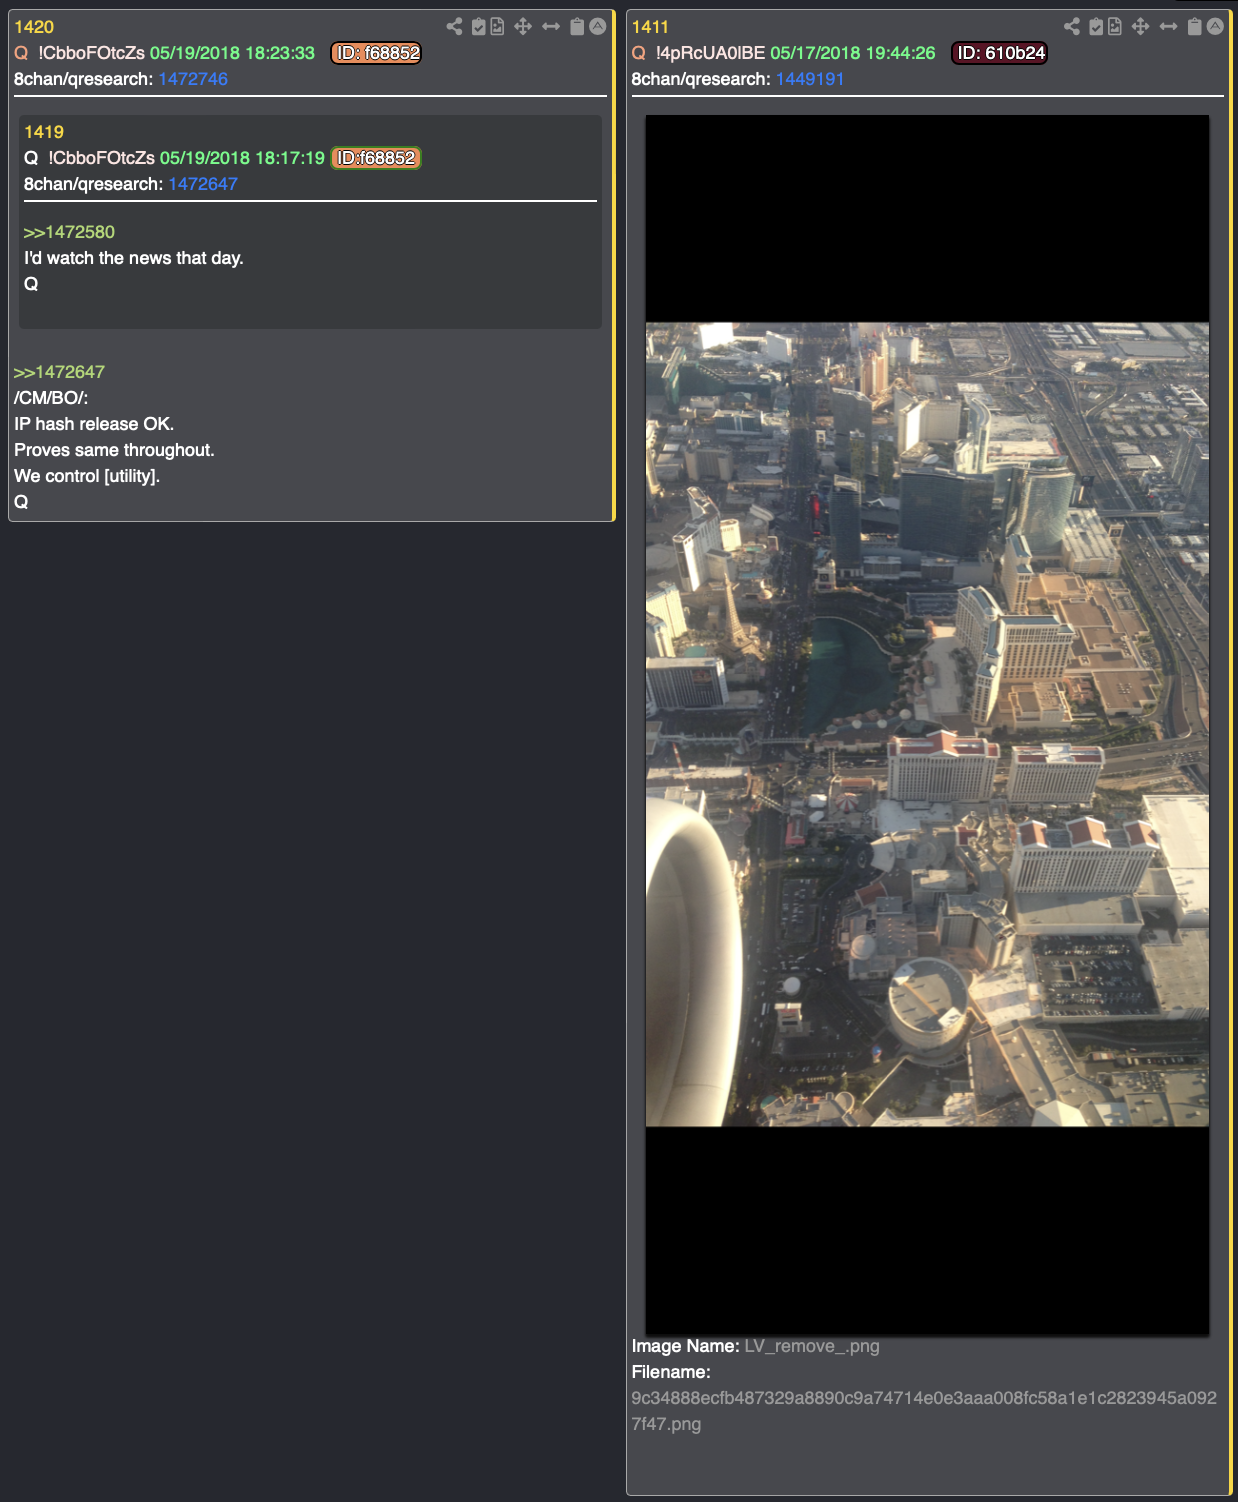Click the line "We control [utility]."
This screenshot has width=1238, height=1502.
click(x=87, y=476)
